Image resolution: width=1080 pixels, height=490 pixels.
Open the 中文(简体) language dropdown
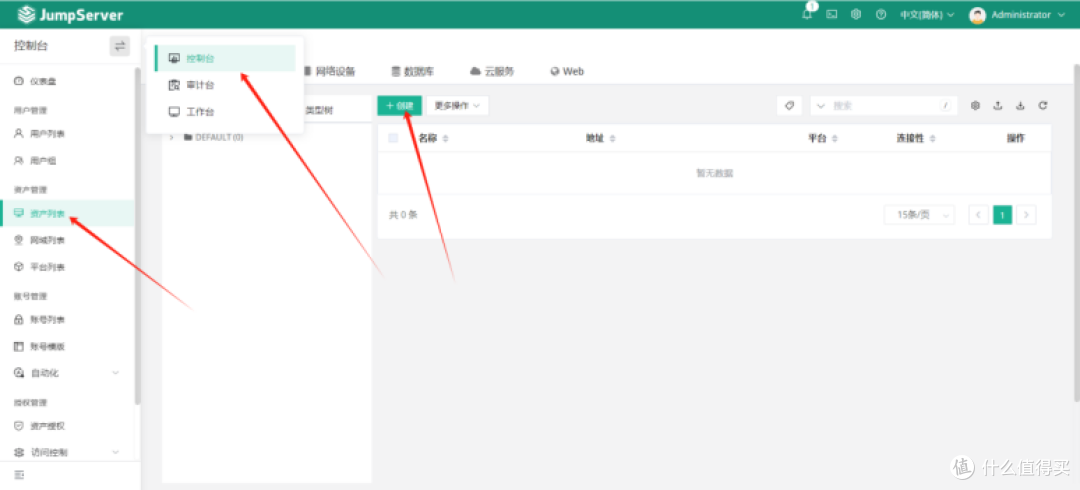click(927, 14)
